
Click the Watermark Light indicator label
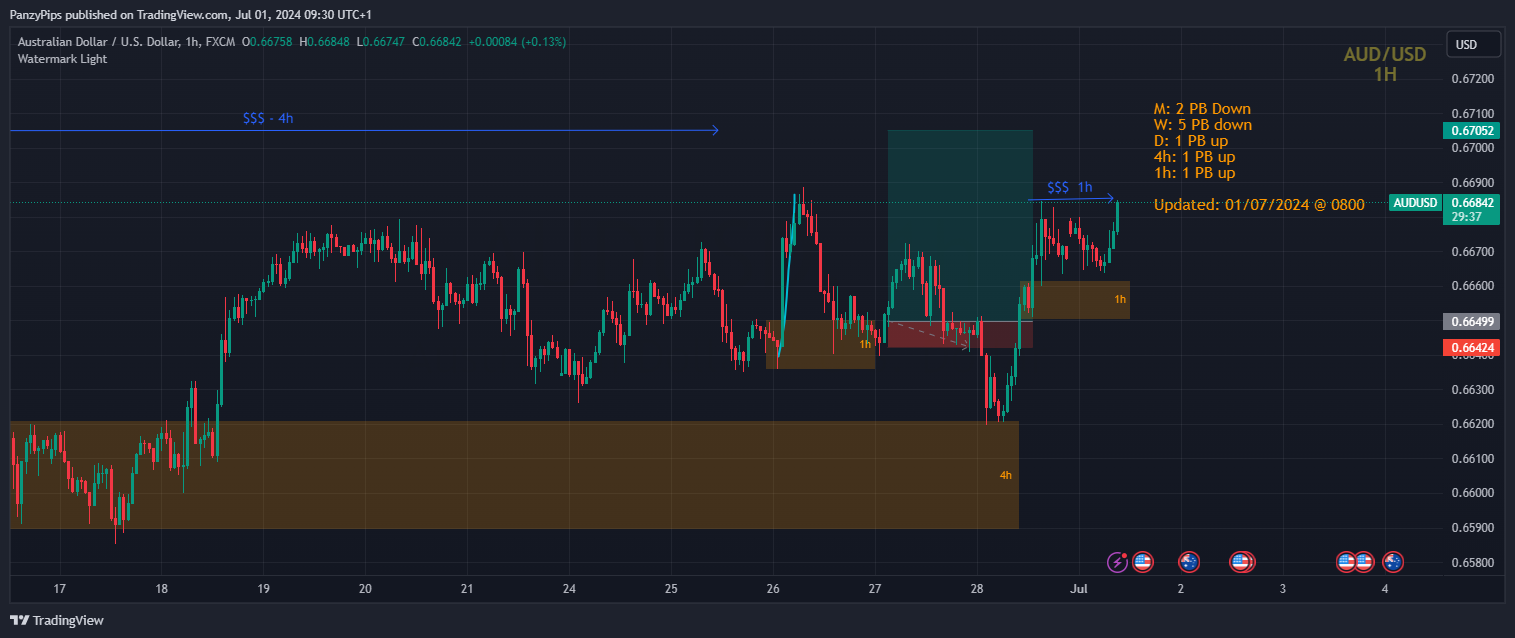pyautogui.click(x=62, y=59)
